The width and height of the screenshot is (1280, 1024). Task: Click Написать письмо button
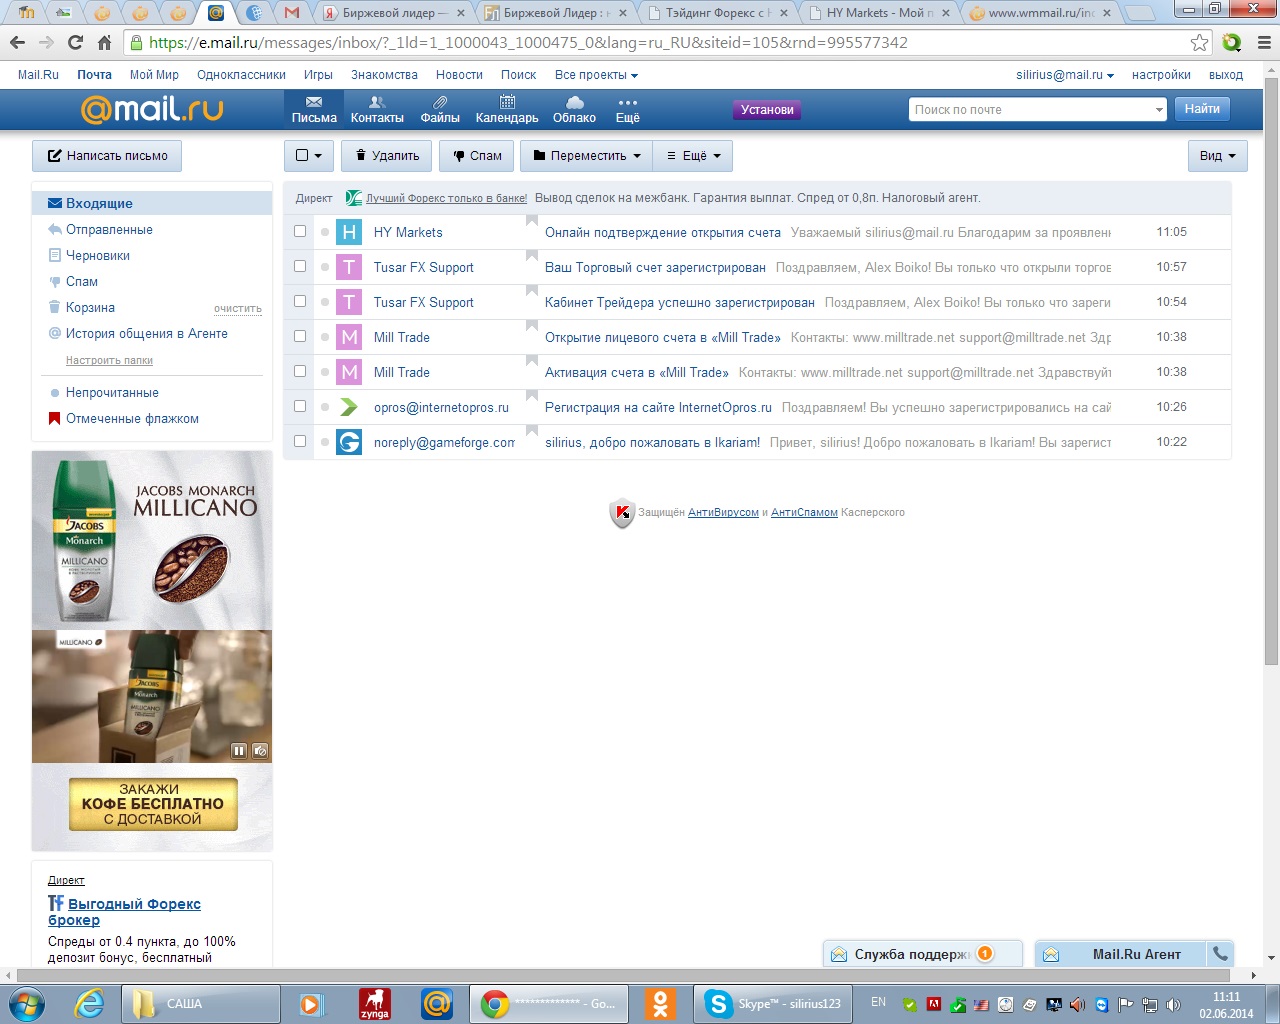point(107,156)
